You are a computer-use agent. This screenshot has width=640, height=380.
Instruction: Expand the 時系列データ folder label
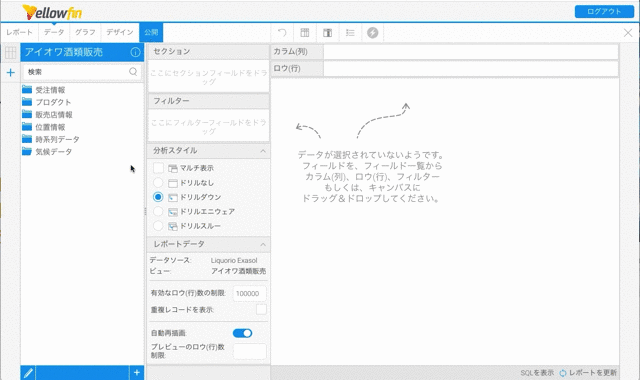(x=57, y=140)
